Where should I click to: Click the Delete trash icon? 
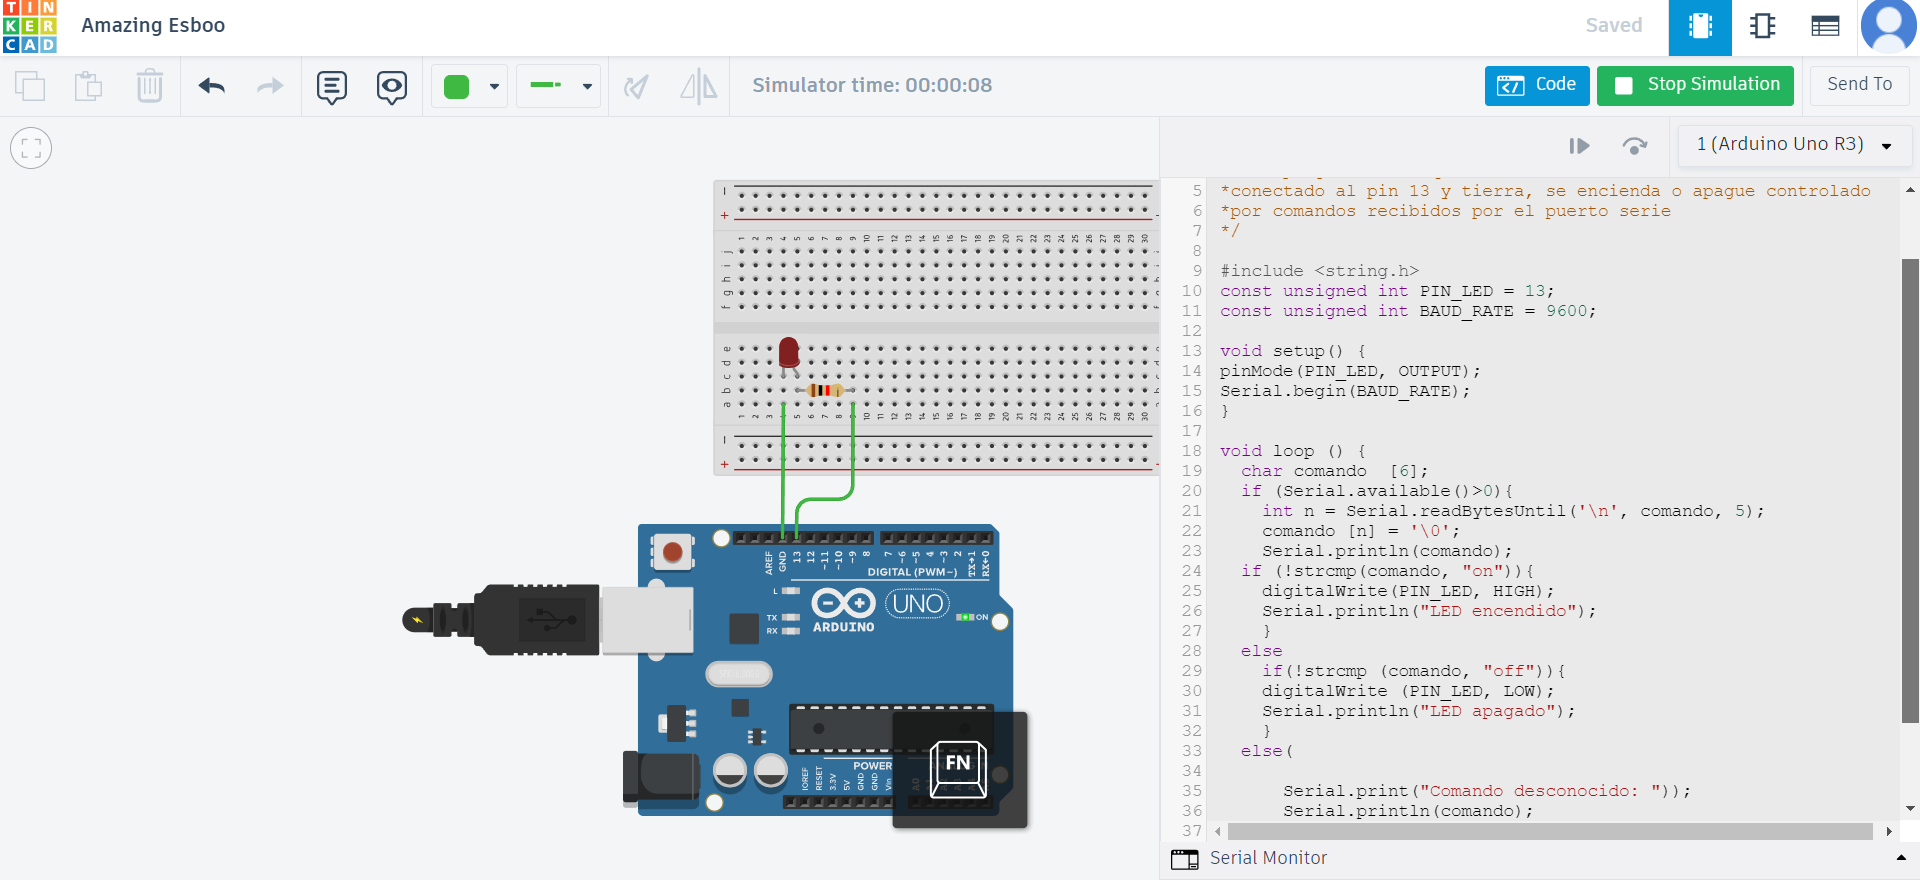(x=149, y=86)
